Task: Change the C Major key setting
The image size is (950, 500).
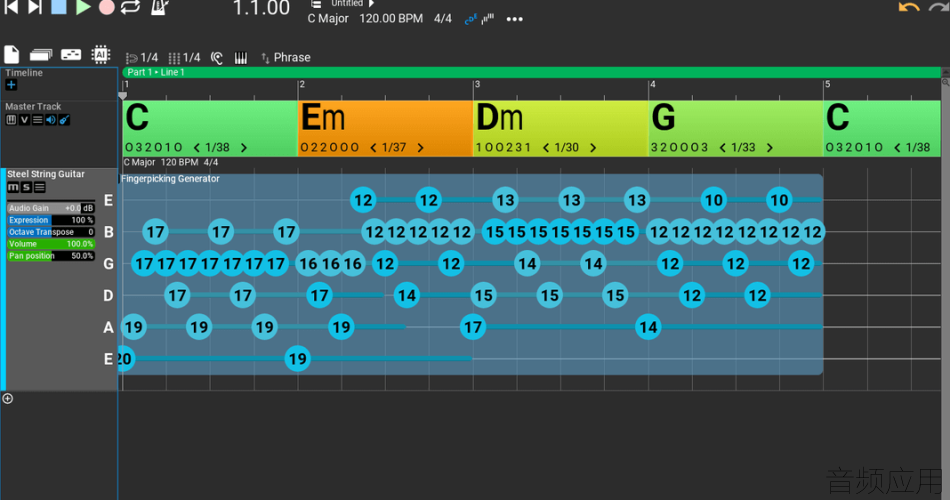Action: [x=328, y=19]
